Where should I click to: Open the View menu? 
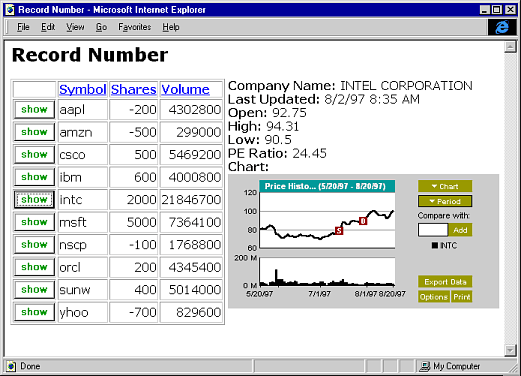click(75, 27)
